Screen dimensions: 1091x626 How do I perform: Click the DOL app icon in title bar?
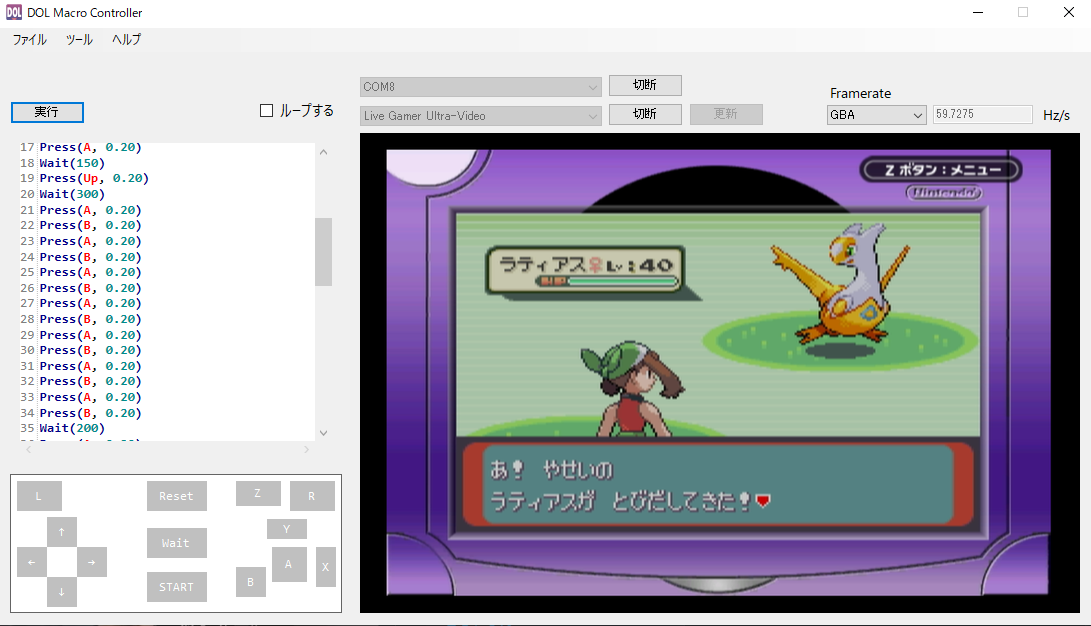[x=14, y=13]
